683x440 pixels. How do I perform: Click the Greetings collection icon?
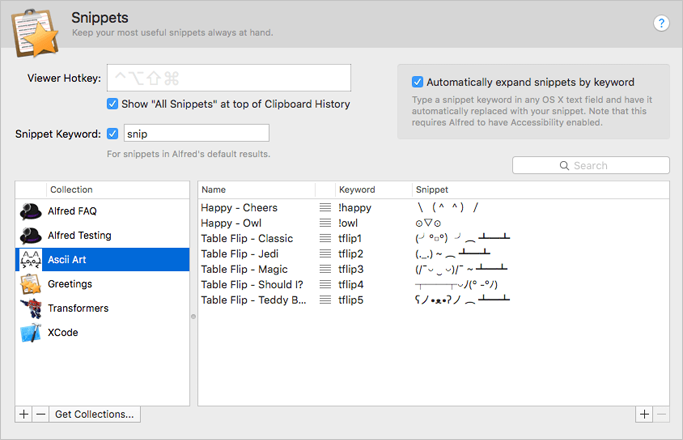30,284
